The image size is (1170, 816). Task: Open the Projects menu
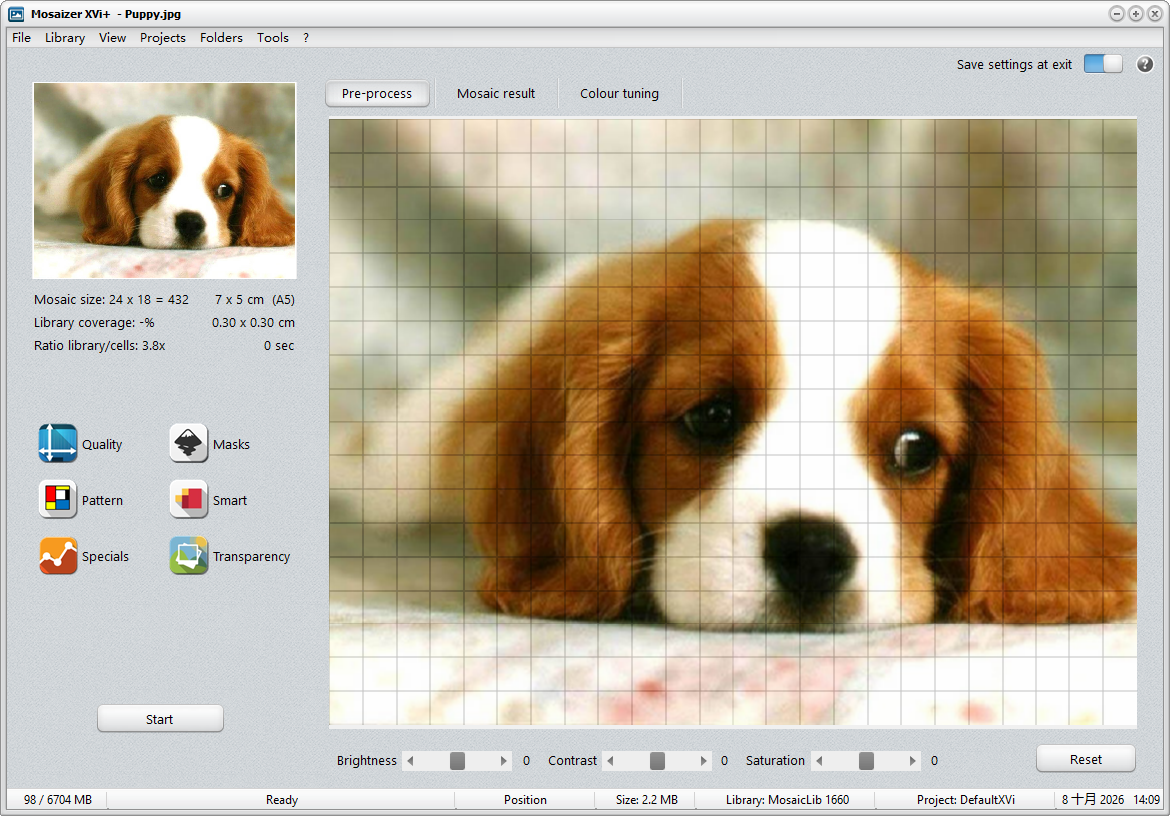[x=163, y=37]
